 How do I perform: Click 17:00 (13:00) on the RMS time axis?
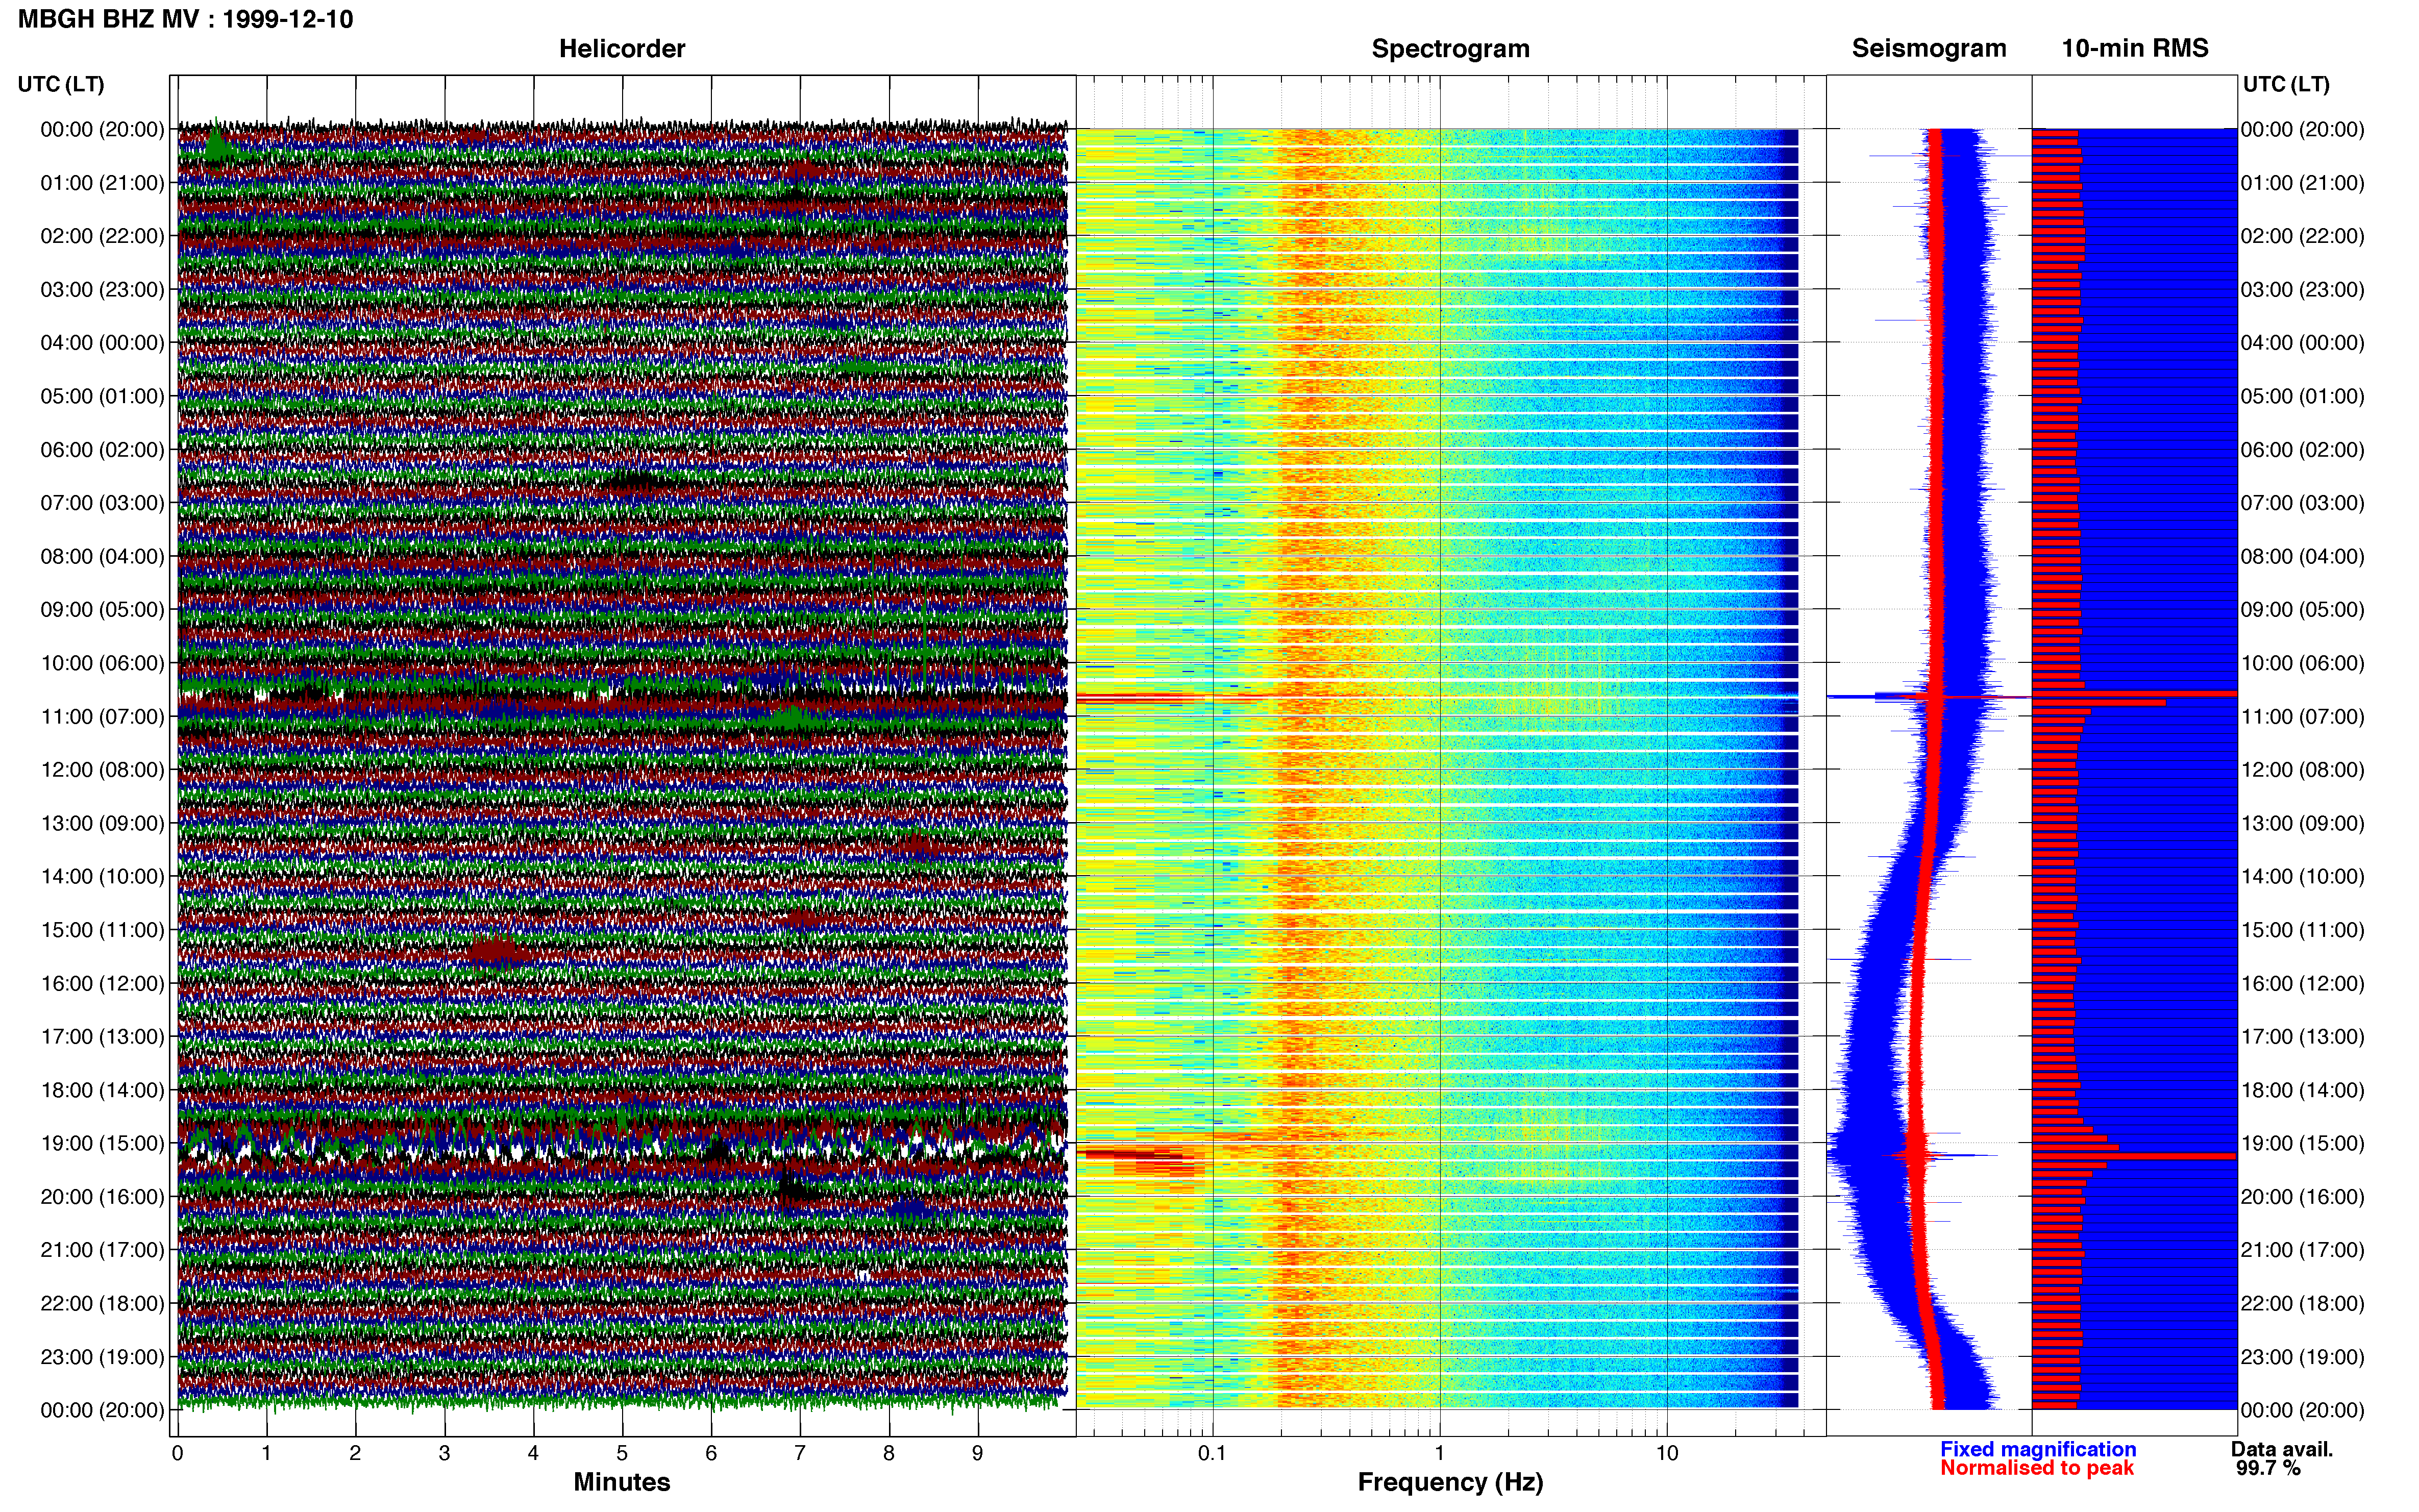pos(2303,1036)
